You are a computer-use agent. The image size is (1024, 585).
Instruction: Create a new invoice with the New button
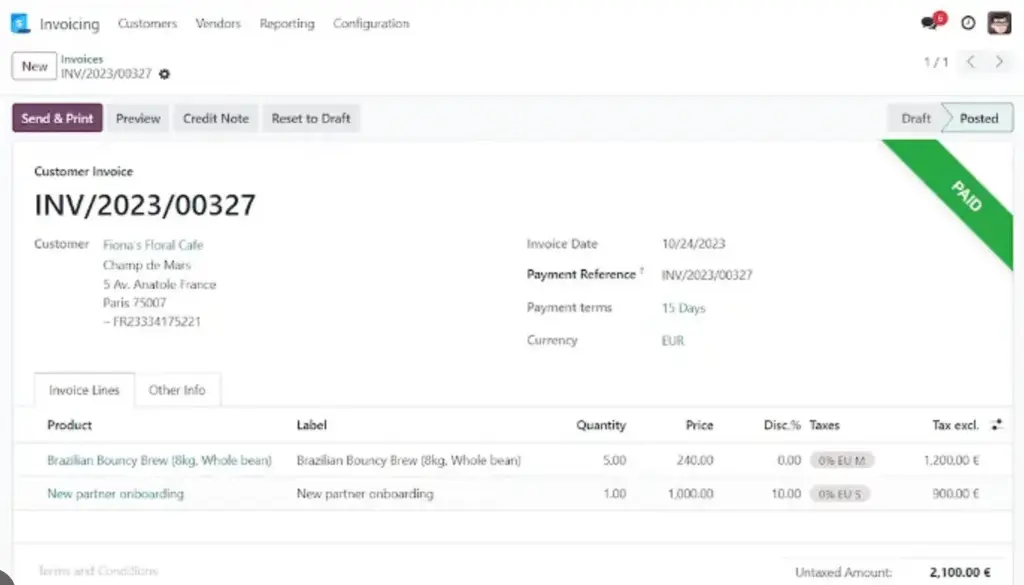[33, 65]
